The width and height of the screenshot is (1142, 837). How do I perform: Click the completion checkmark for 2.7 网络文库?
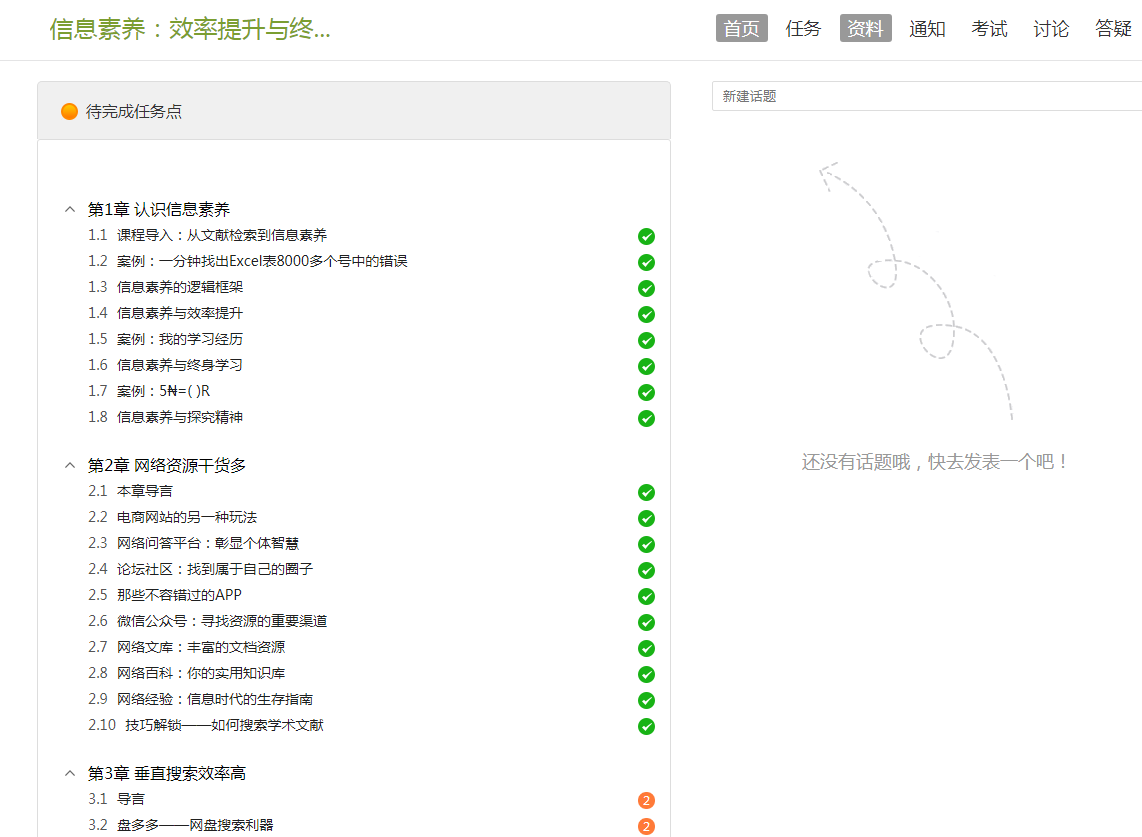tap(646, 649)
